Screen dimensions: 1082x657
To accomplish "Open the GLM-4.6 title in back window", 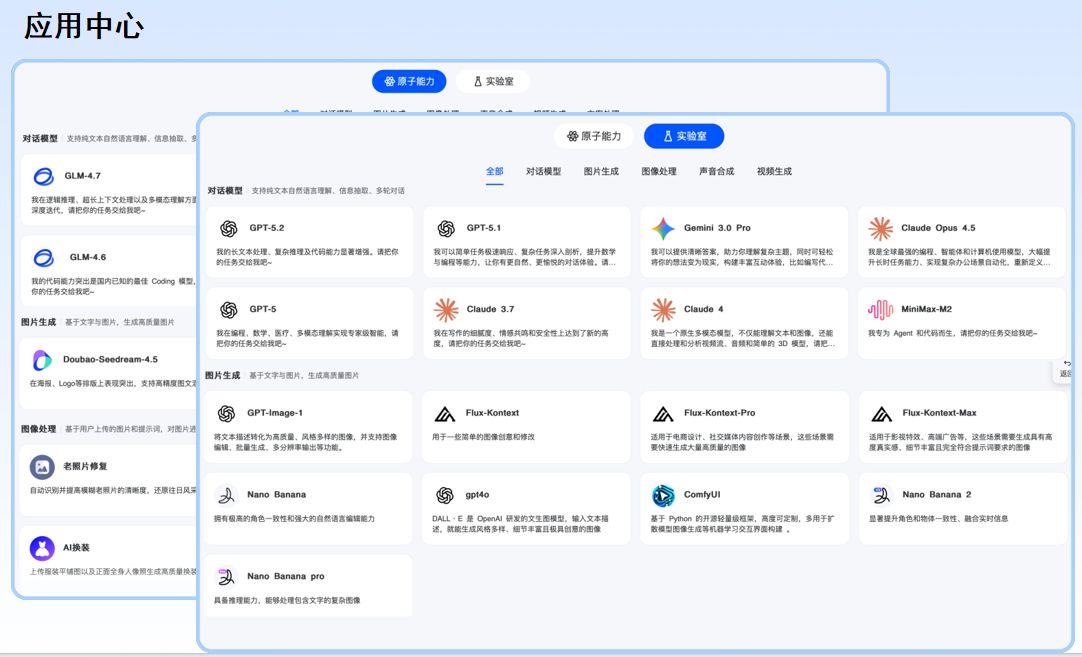I will click(x=88, y=257).
